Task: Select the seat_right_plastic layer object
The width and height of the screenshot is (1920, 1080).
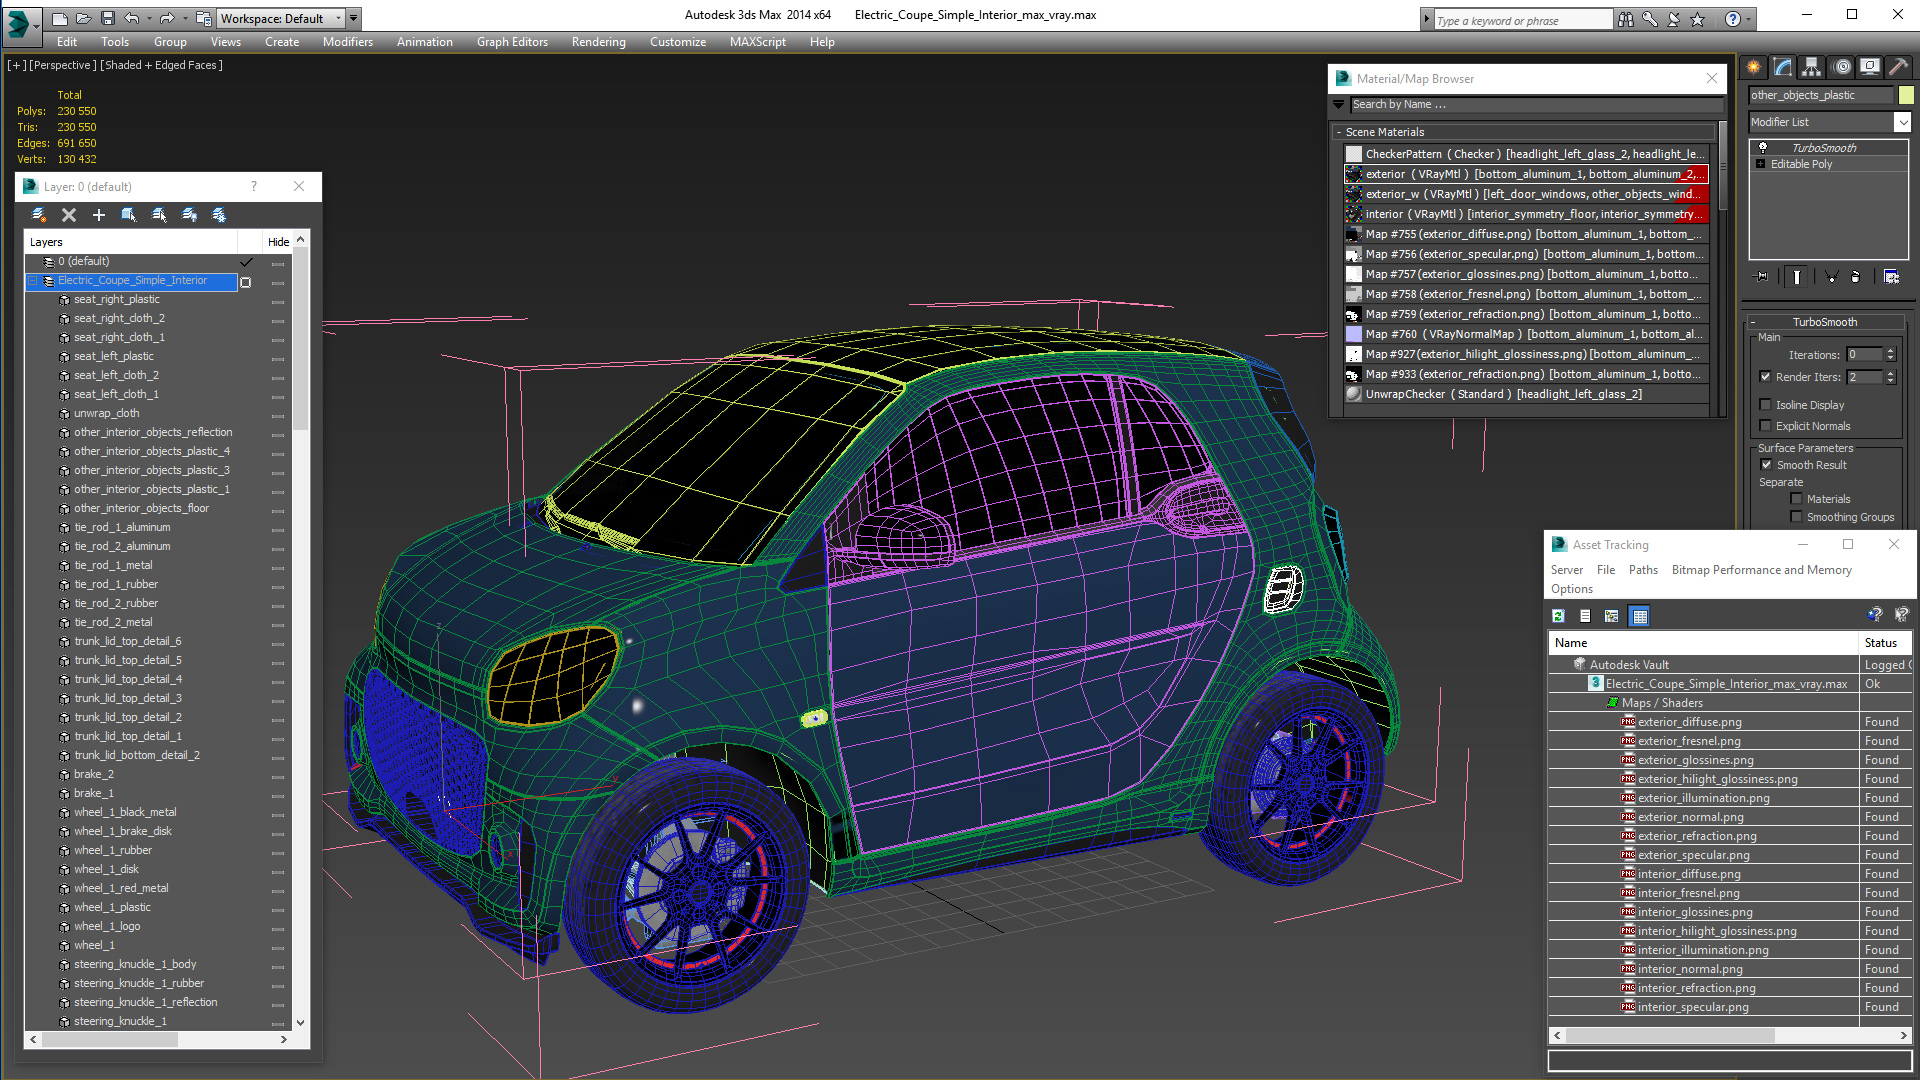Action: pos(116,299)
